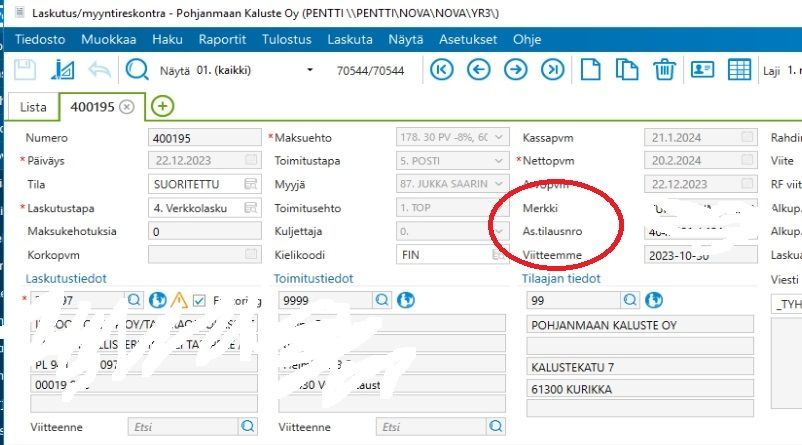This screenshot has height=445, width=802.
Task: Toggle the Factoring checkbox
Action: pyautogui.click(x=199, y=301)
